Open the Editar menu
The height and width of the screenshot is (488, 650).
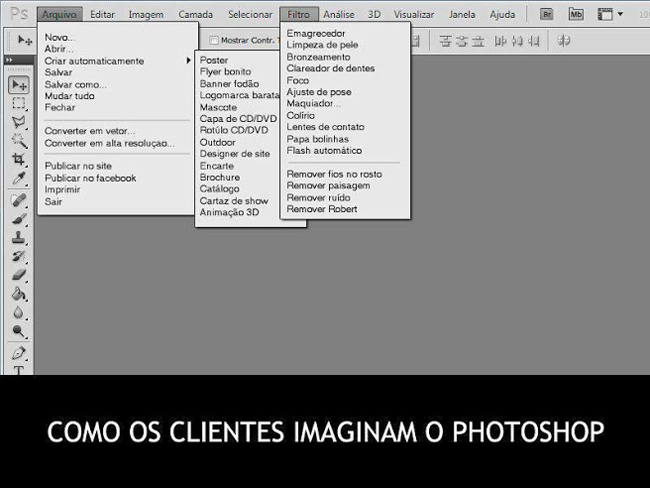click(x=102, y=15)
